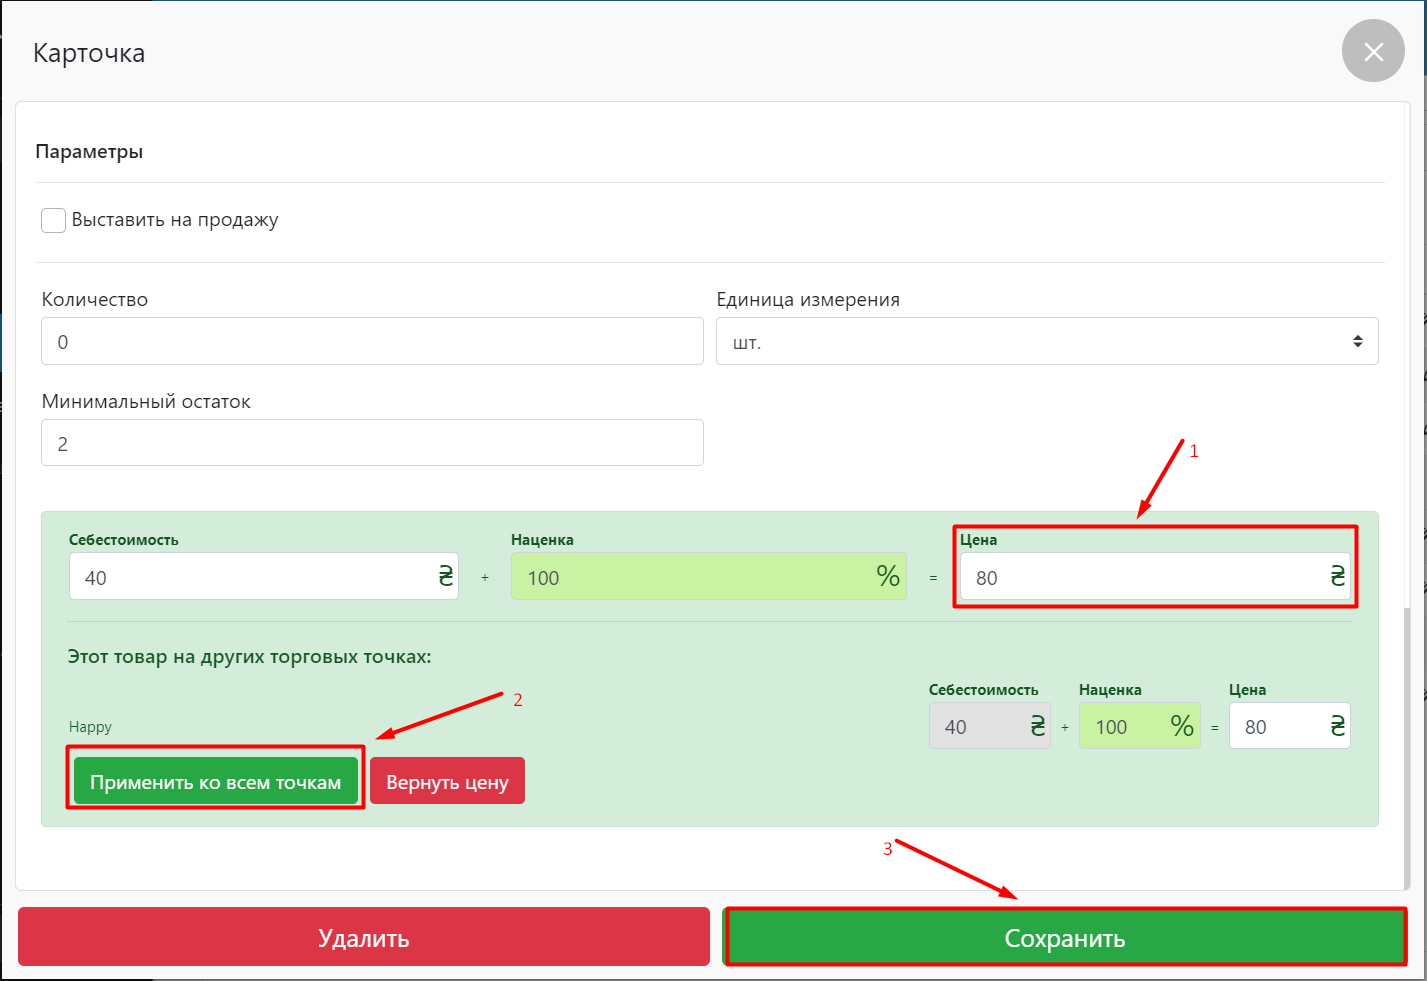Screen dimensions: 1427x981
Task: Enable the Выставить на продажу checkbox
Action: tap(54, 220)
